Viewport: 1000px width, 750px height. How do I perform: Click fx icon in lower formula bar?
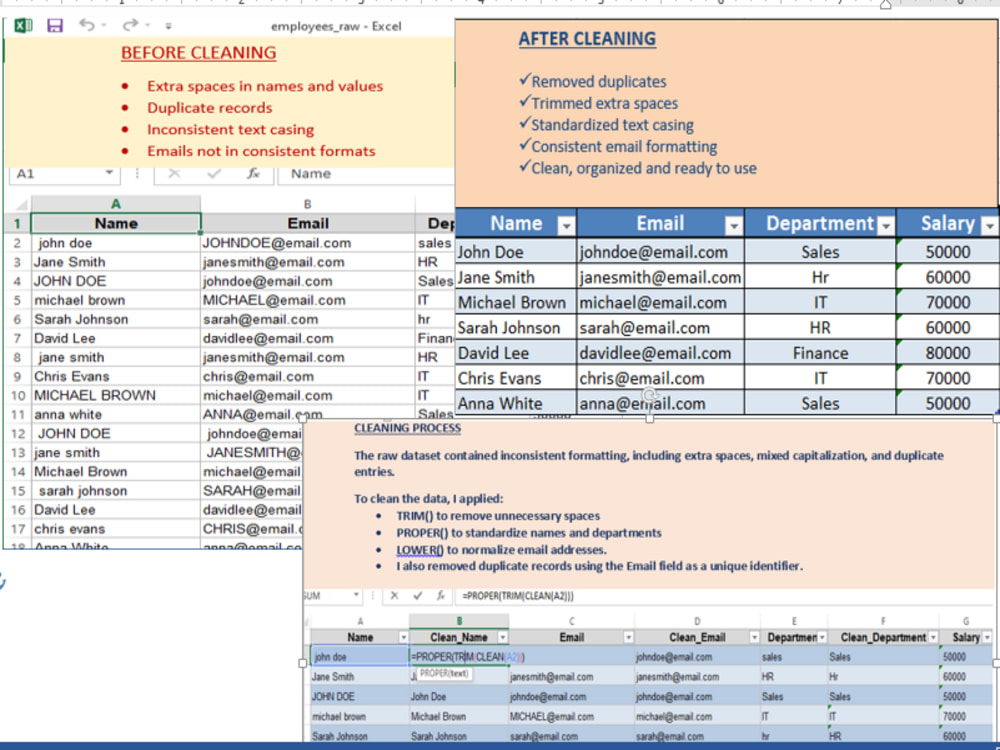(x=440, y=596)
